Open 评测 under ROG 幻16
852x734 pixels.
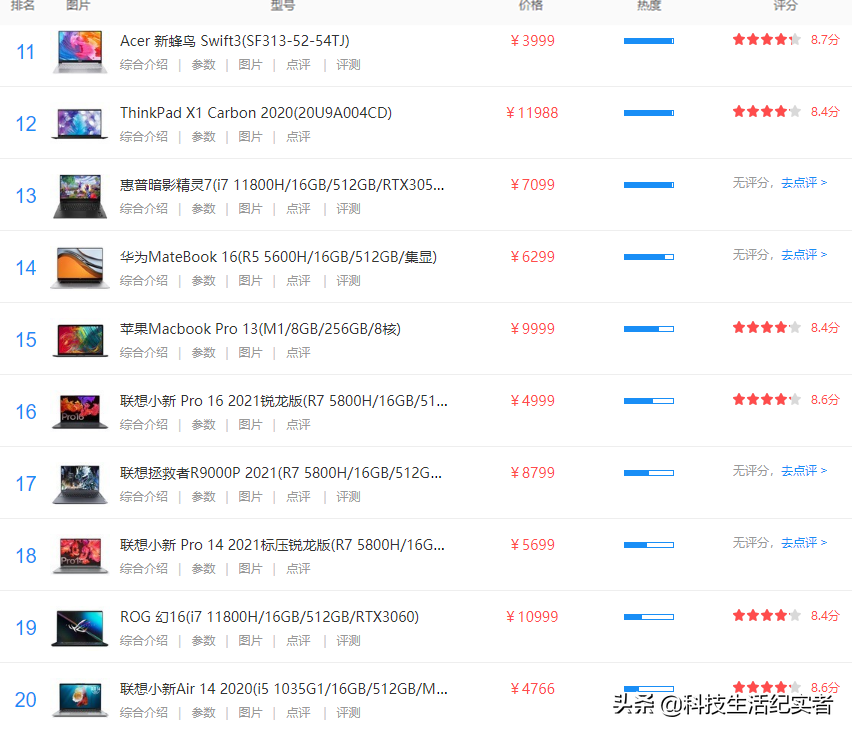point(348,641)
